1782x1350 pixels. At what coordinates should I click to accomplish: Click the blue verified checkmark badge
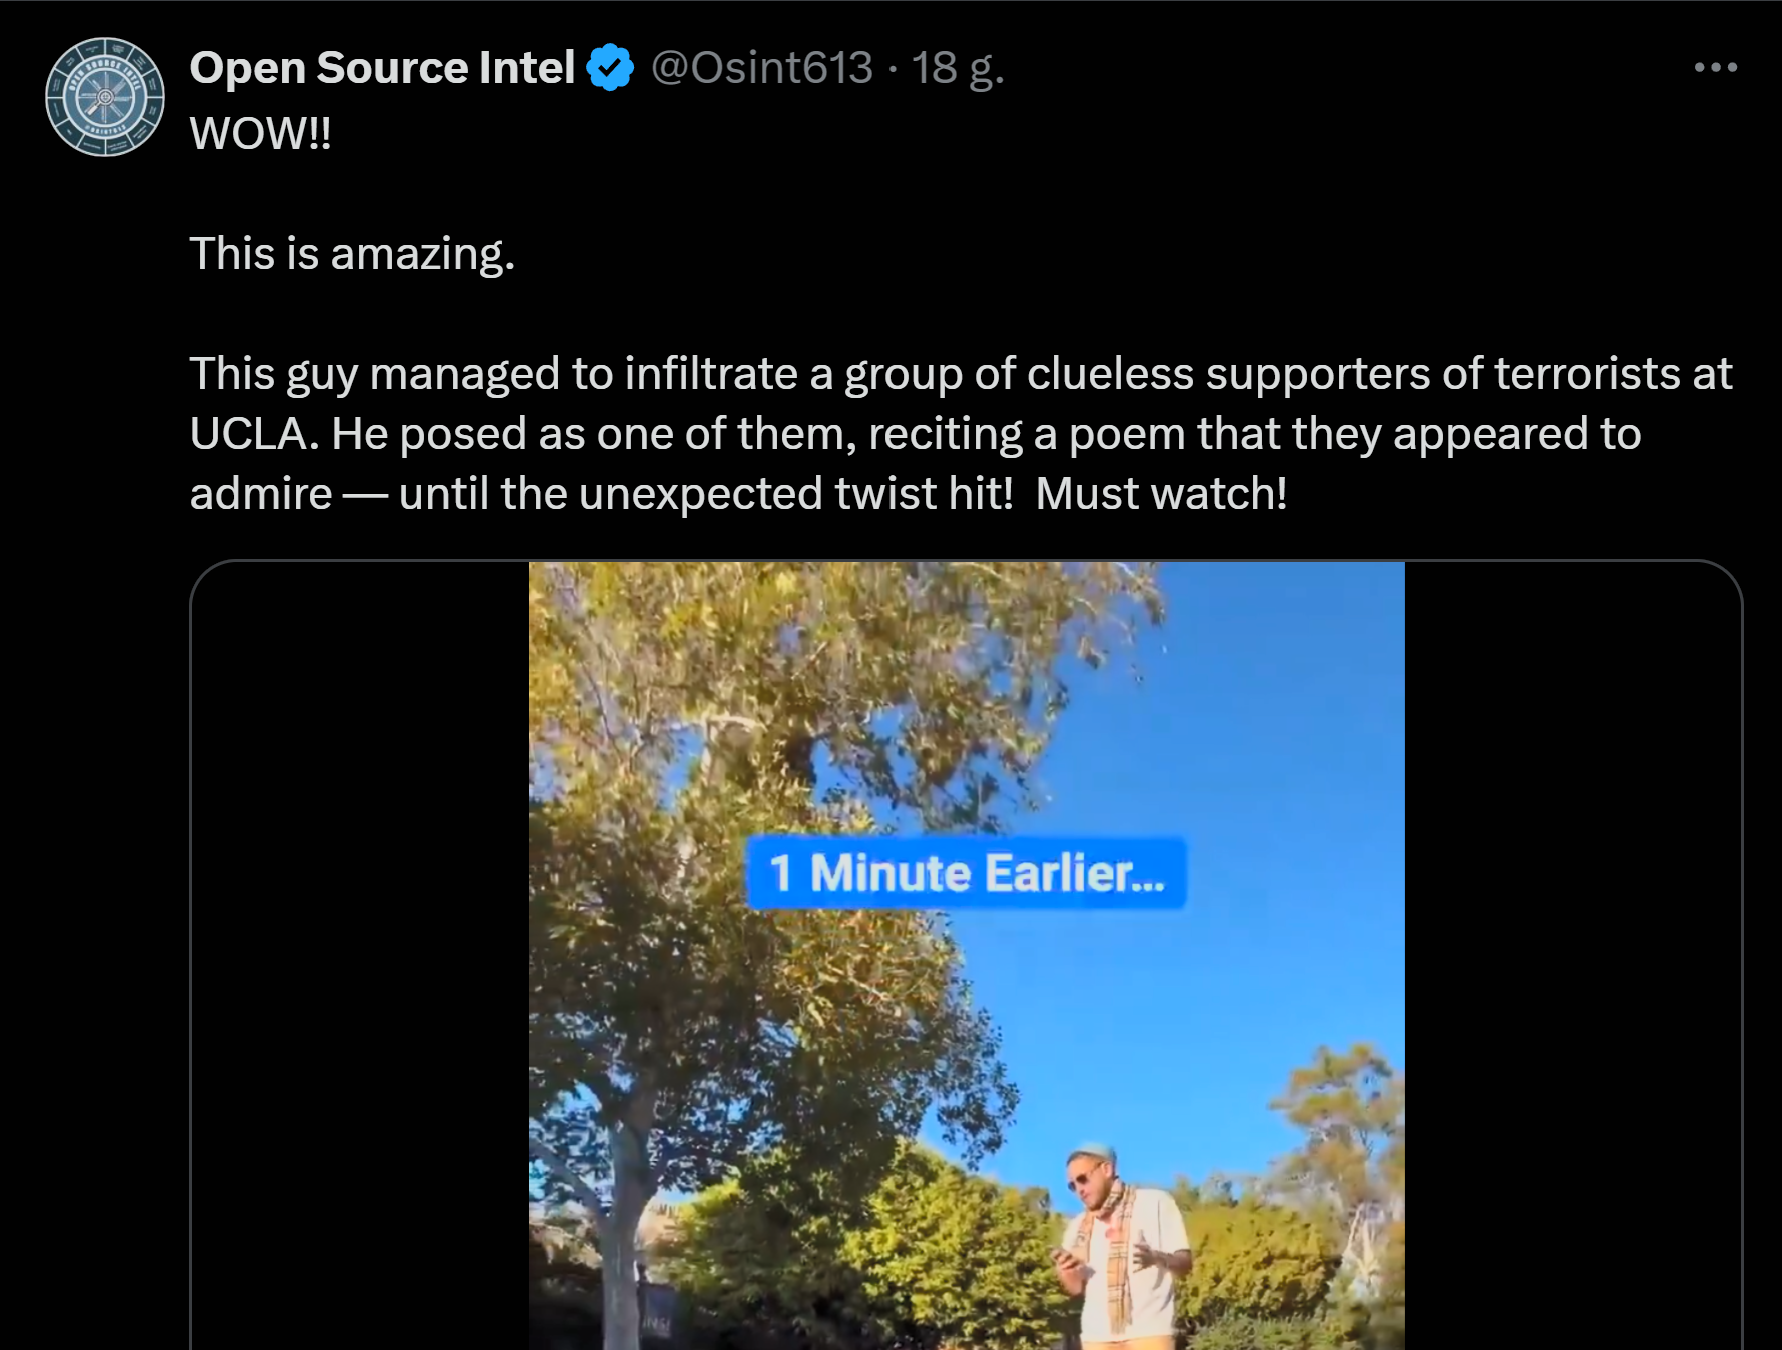coord(609,68)
